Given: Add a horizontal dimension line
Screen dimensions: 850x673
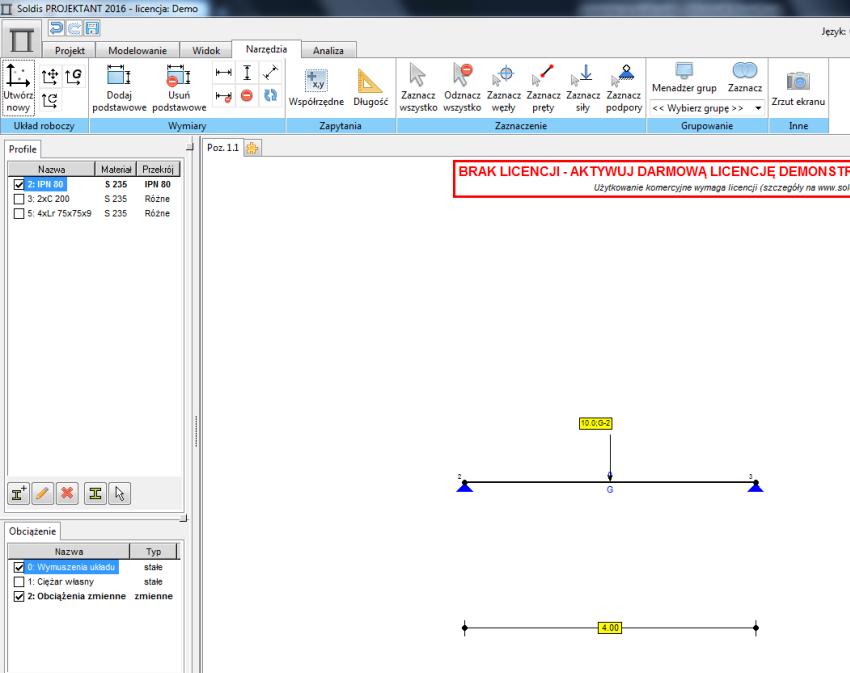Looking at the screenshot, I should coord(223,72).
